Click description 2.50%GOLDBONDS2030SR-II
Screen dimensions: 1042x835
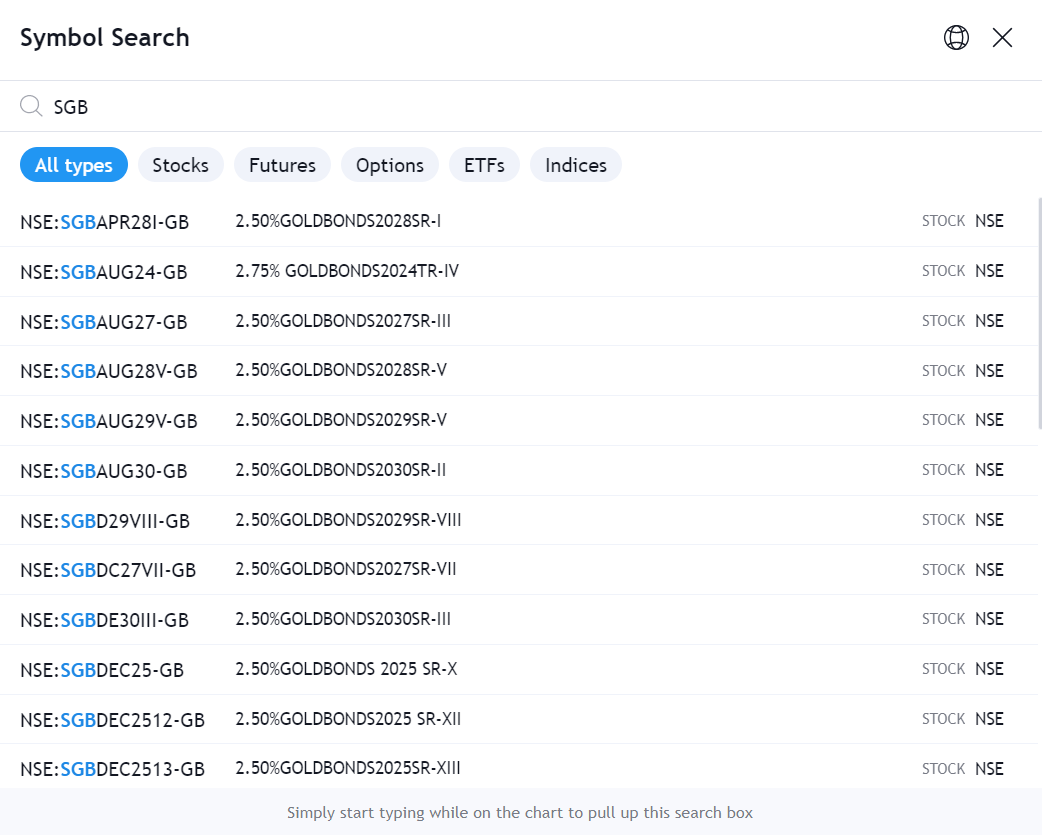click(341, 470)
